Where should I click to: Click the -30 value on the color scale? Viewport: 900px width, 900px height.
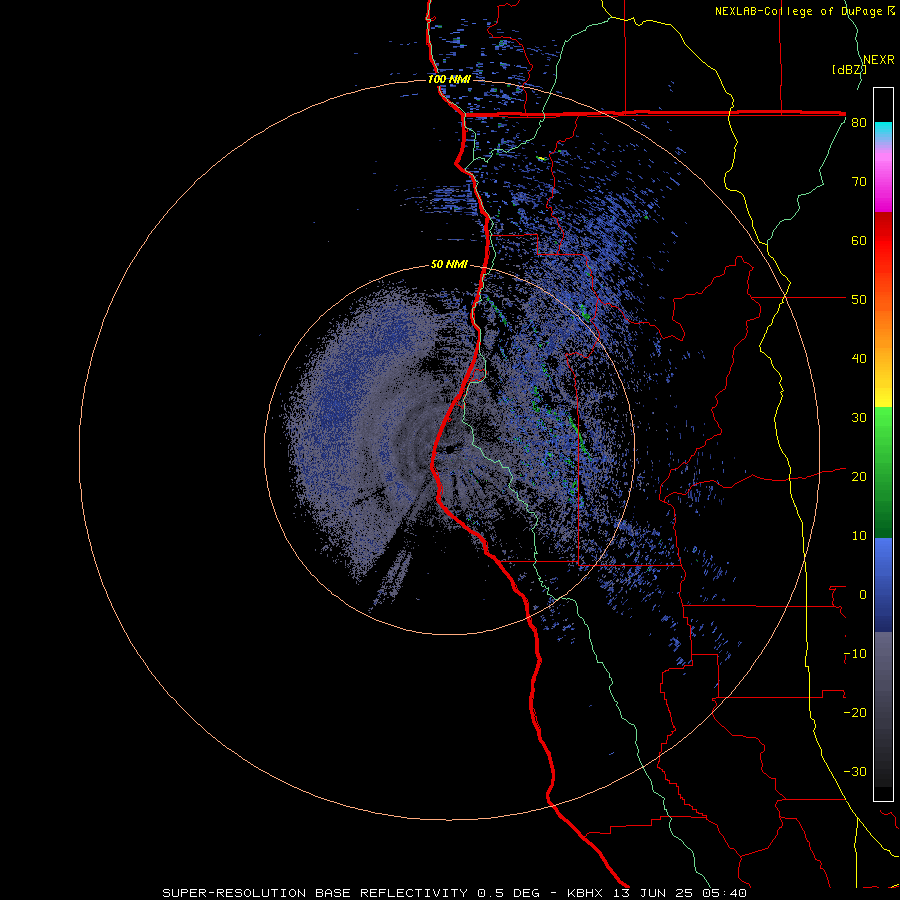(x=855, y=772)
